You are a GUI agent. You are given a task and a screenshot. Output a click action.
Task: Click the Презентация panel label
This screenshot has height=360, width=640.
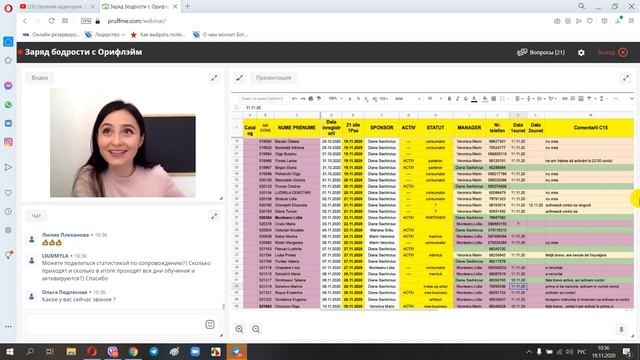pyautogui.click(x=273, y=78)
